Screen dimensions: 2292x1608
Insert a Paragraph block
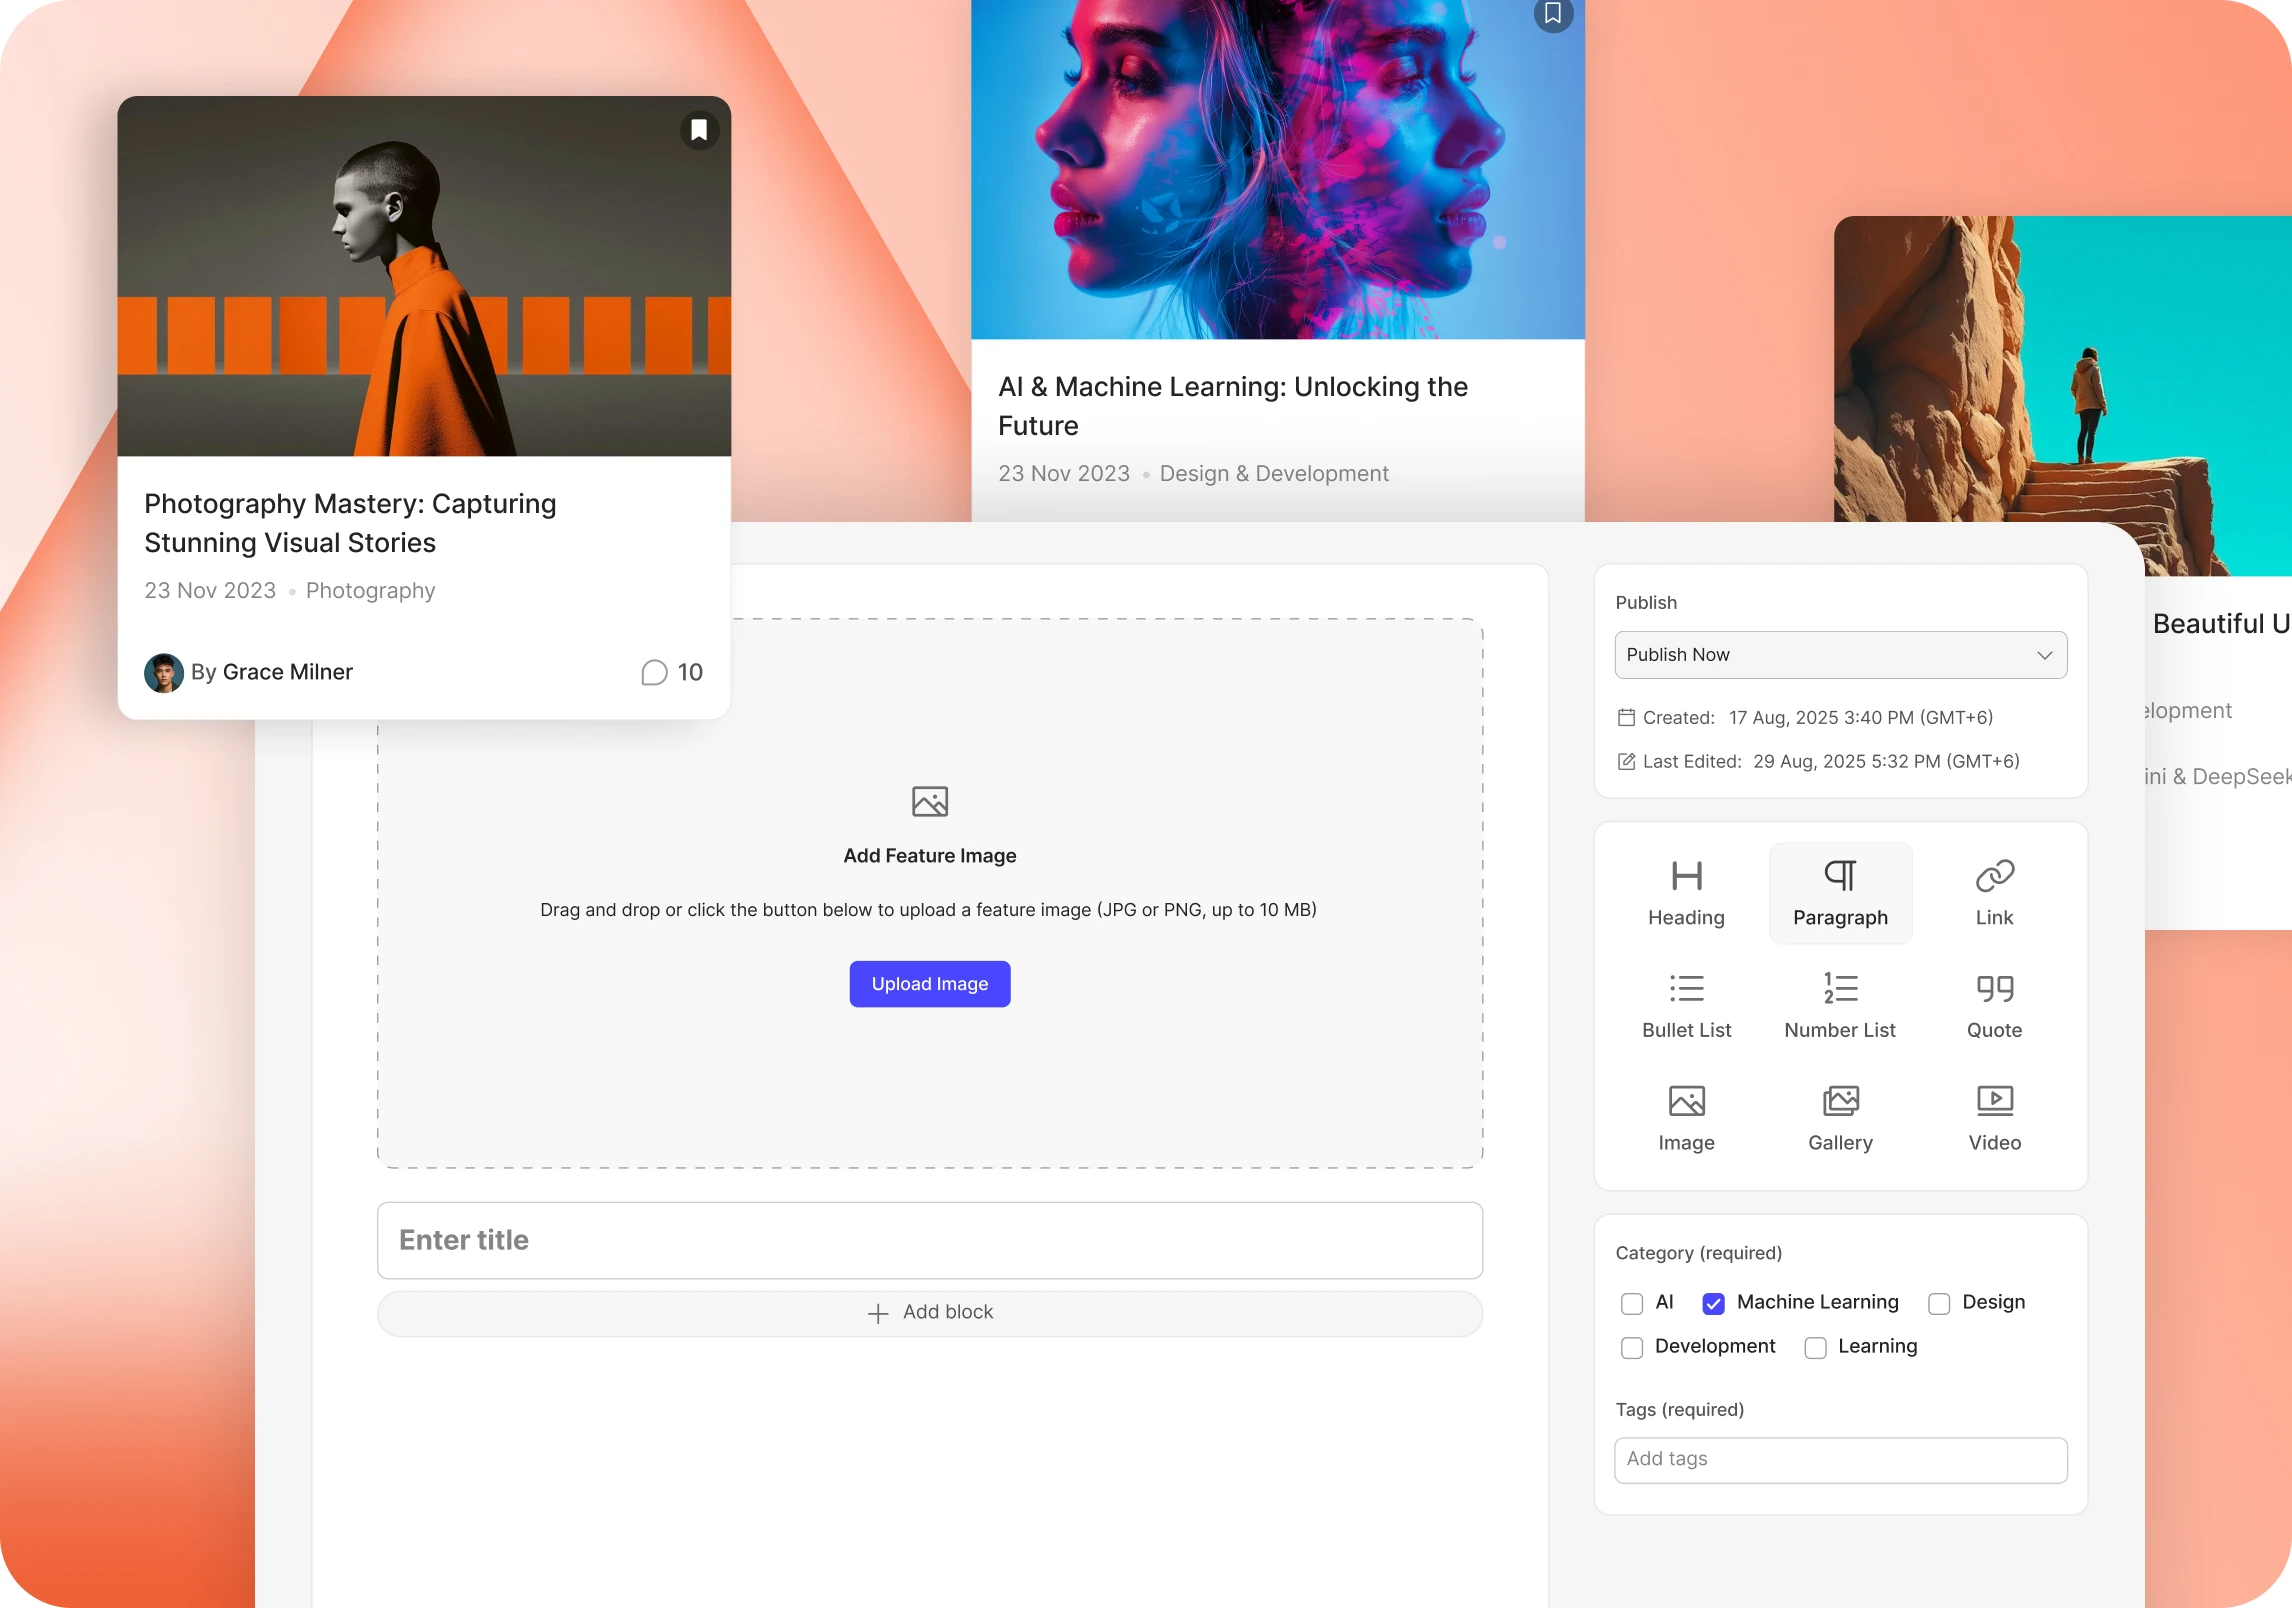coord(1840,893)
